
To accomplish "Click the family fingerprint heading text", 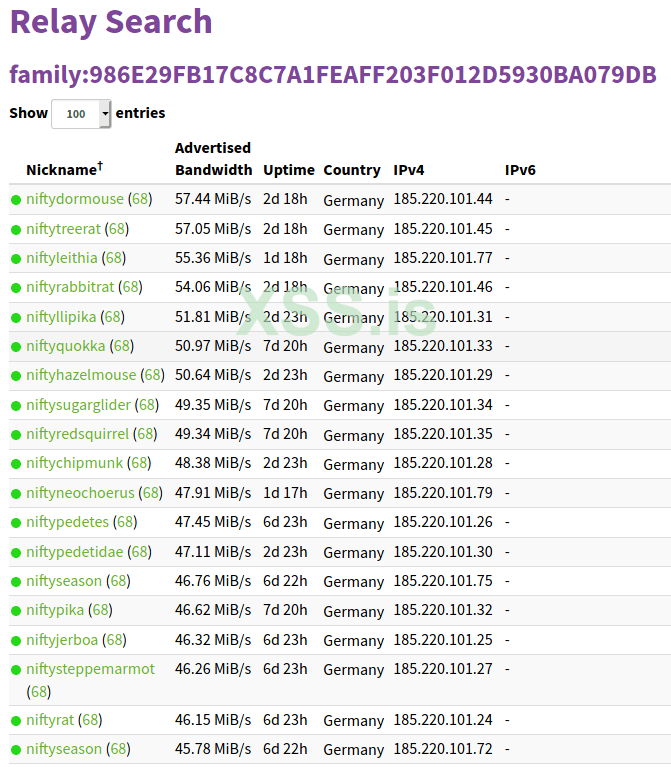I will pyautogui.click(x=333, y=75).
